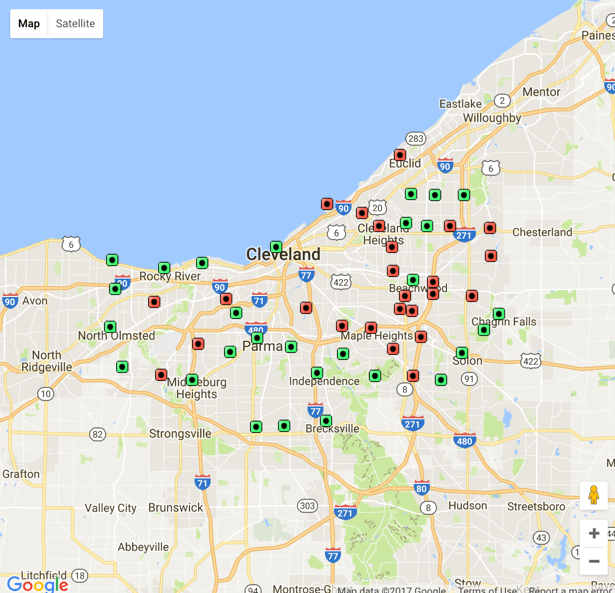Image resolution: width=615 pixels, height=593 pixels.
Task: Select green marker above North Olmsted label
Action: (x=110, y=327)
